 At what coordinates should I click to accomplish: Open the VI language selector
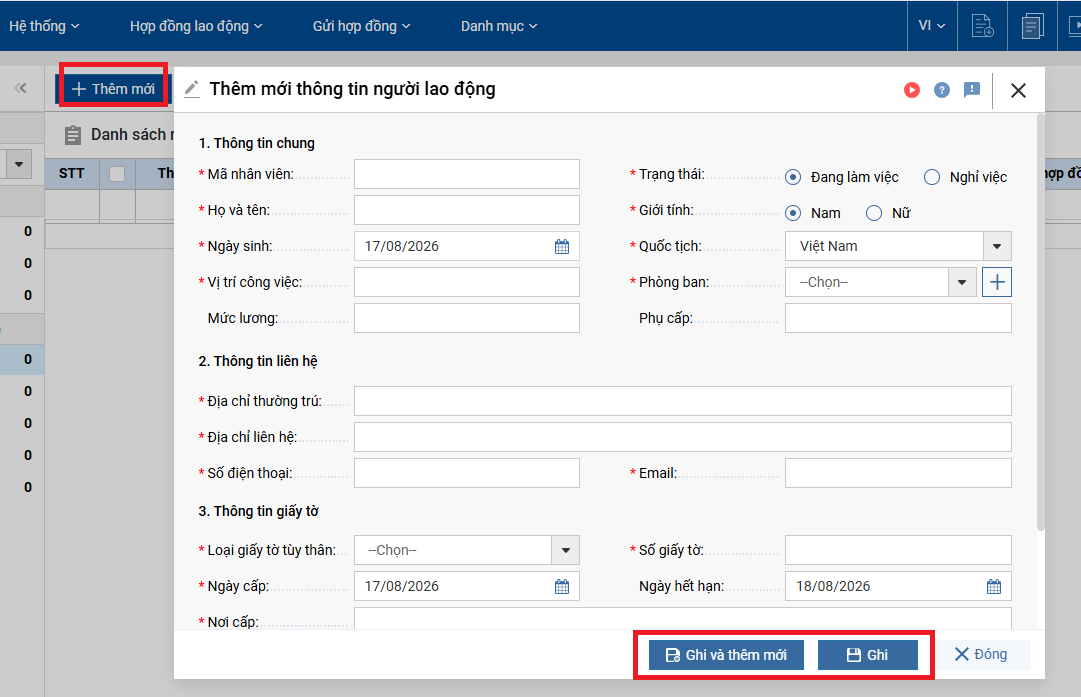click(931, 26)
